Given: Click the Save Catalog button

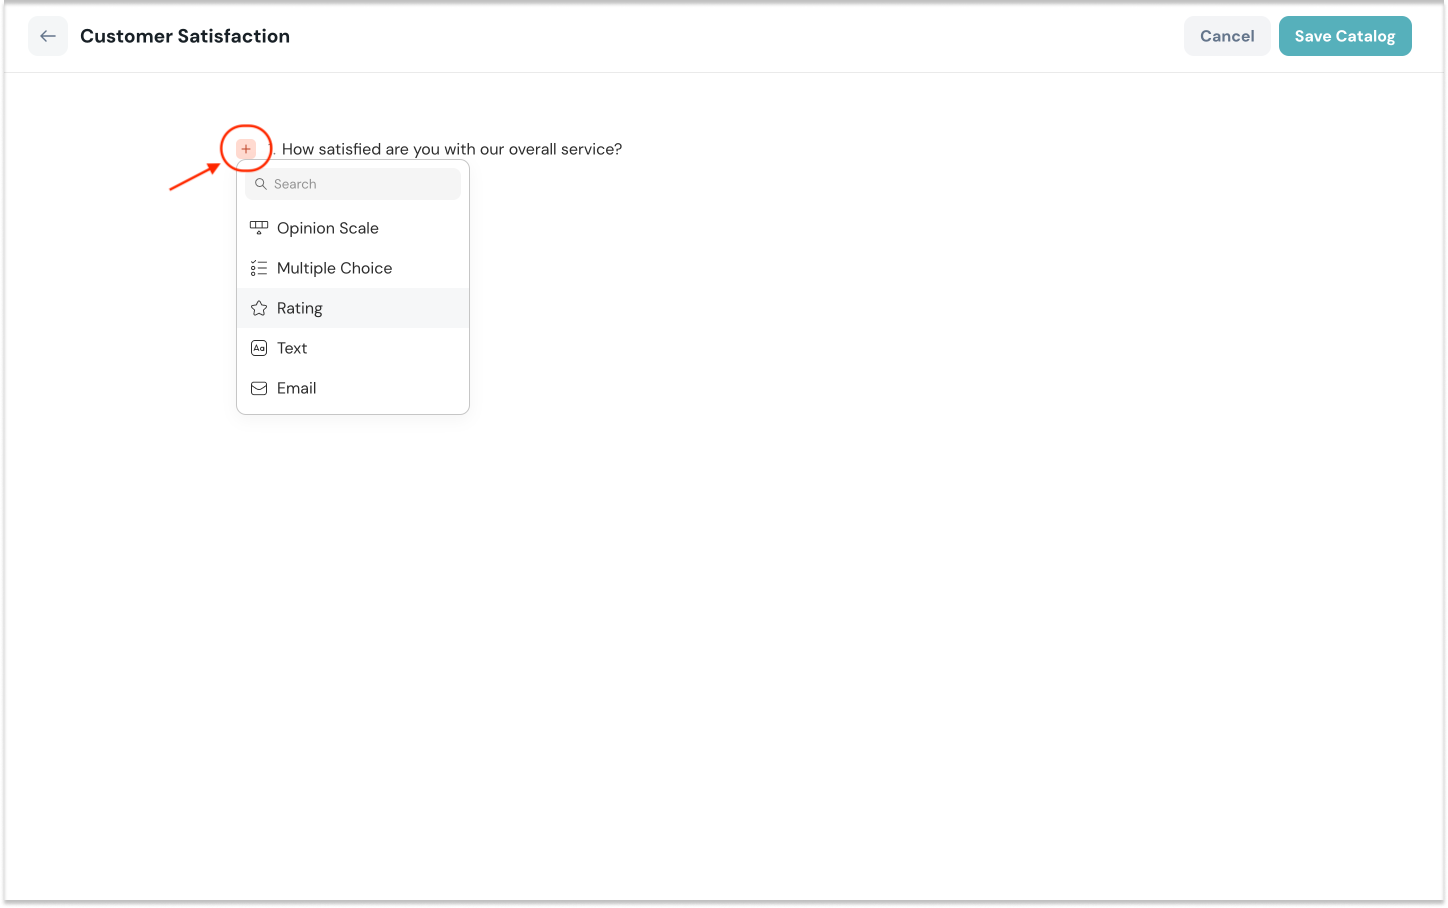Looking at the screenshot, I should click(x=1344, y=36).
